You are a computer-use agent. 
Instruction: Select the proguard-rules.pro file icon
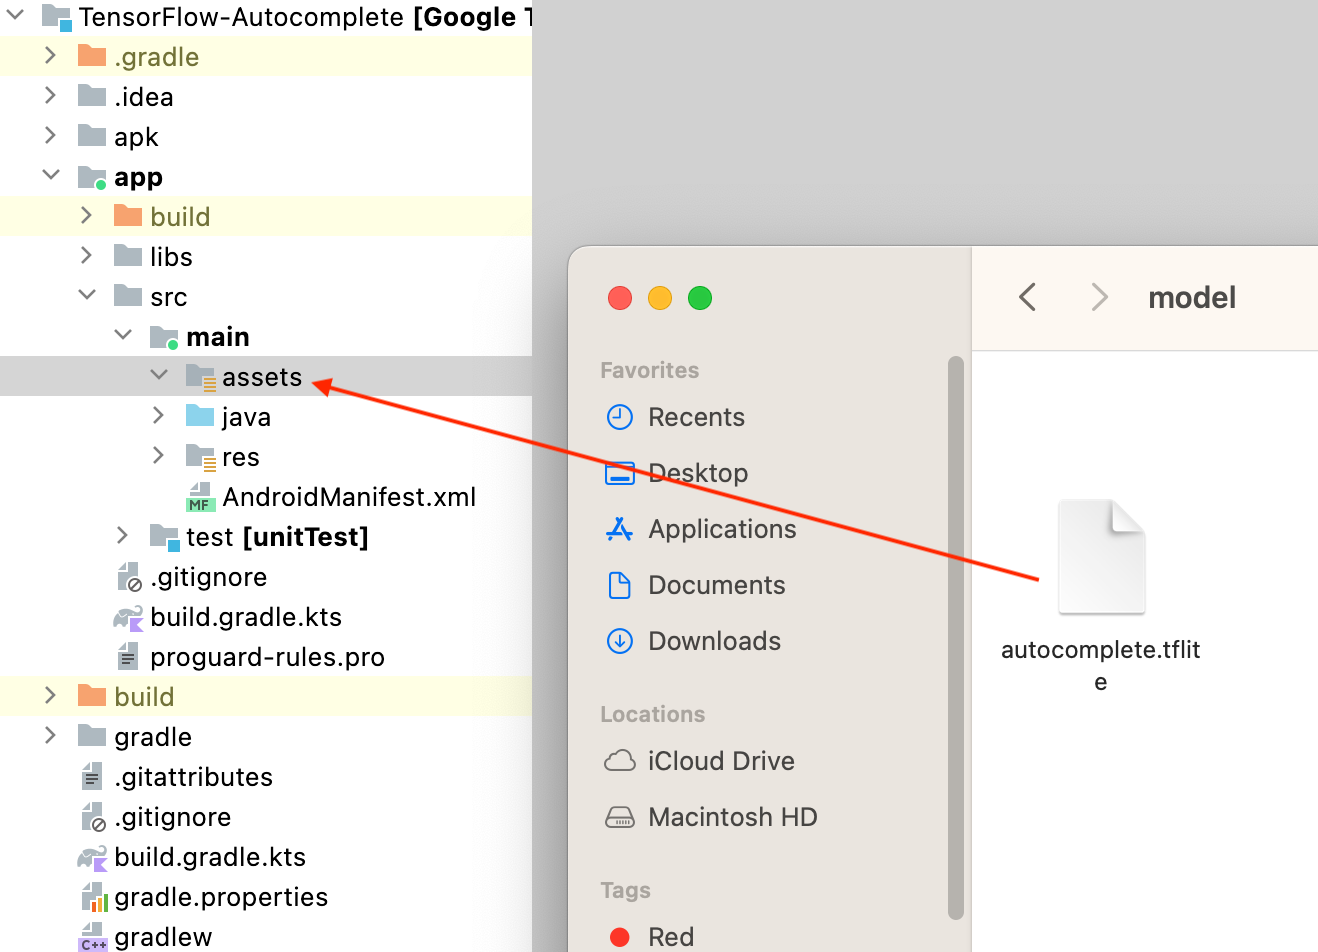pos(127,657)
